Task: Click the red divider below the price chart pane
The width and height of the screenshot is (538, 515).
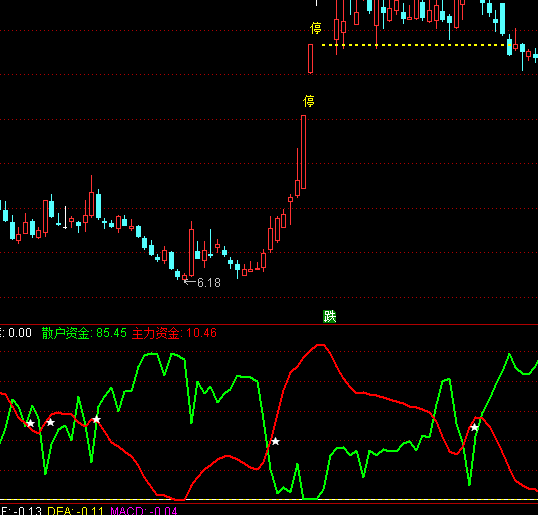Action: click(x=269, y=324)
